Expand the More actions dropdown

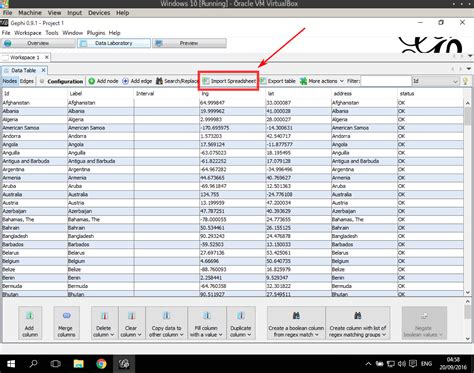pos(322,81)
